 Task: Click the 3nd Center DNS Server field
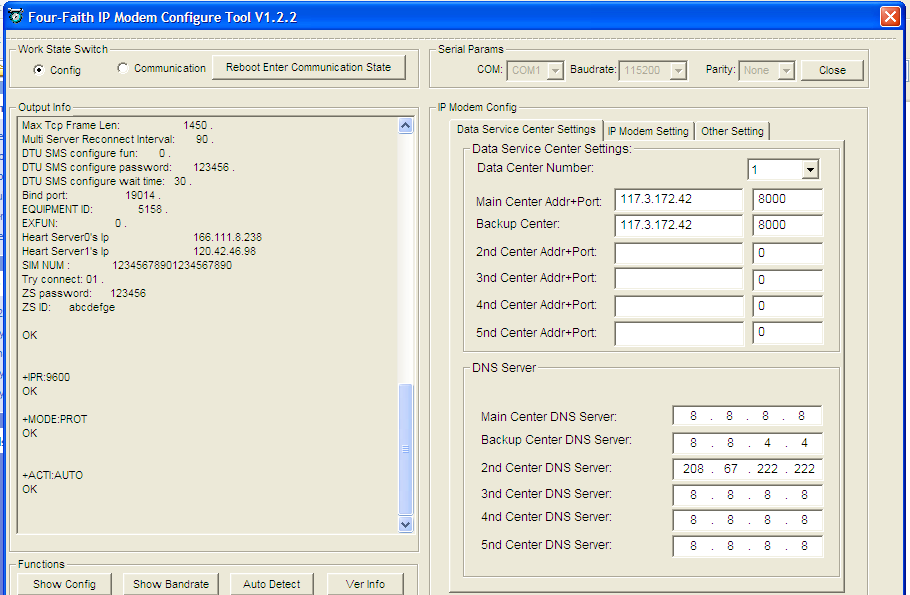748,495
